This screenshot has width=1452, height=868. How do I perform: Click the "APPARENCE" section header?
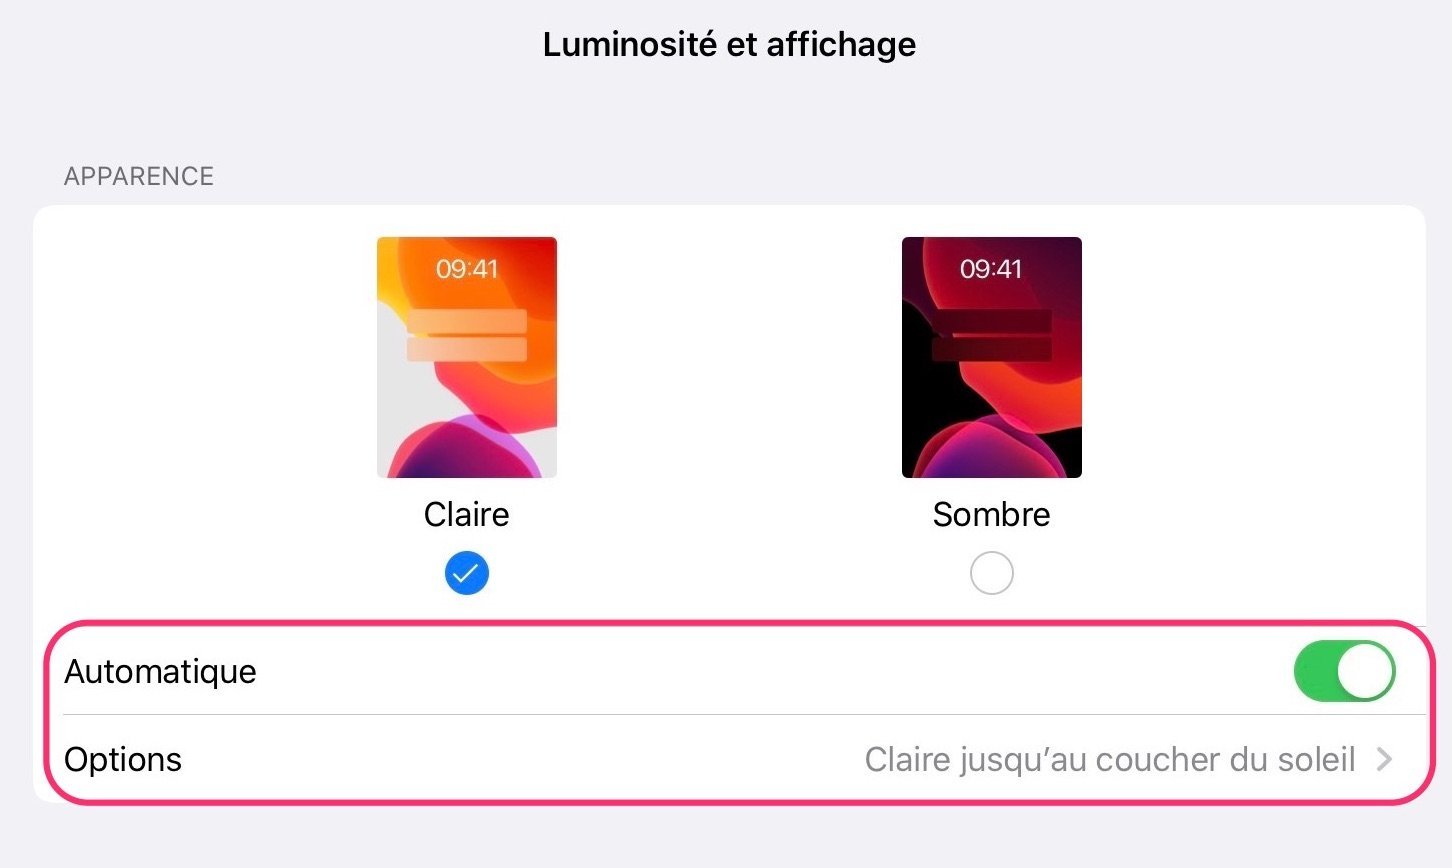coord(139,176)
